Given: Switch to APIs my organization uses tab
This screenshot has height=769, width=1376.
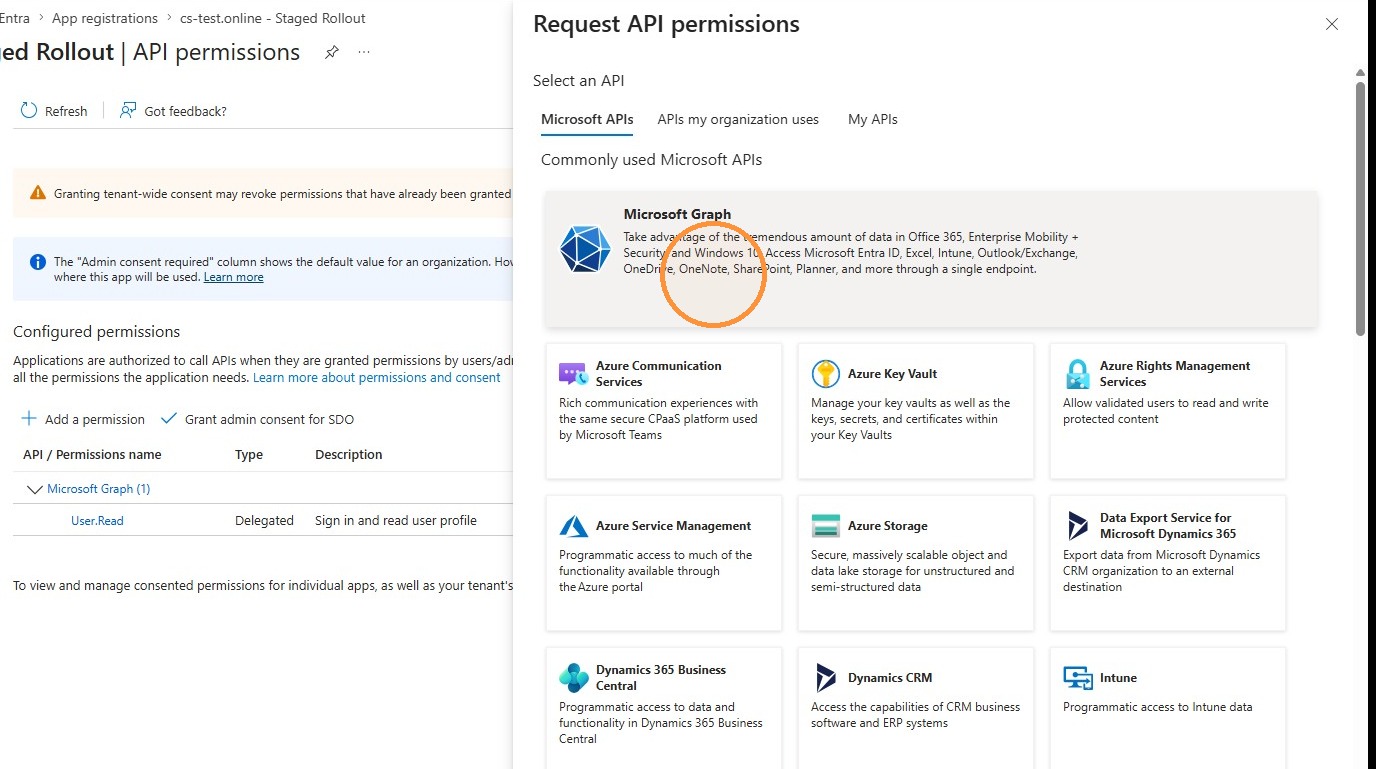Looking at the screenshot, I should tap(738, 119).
